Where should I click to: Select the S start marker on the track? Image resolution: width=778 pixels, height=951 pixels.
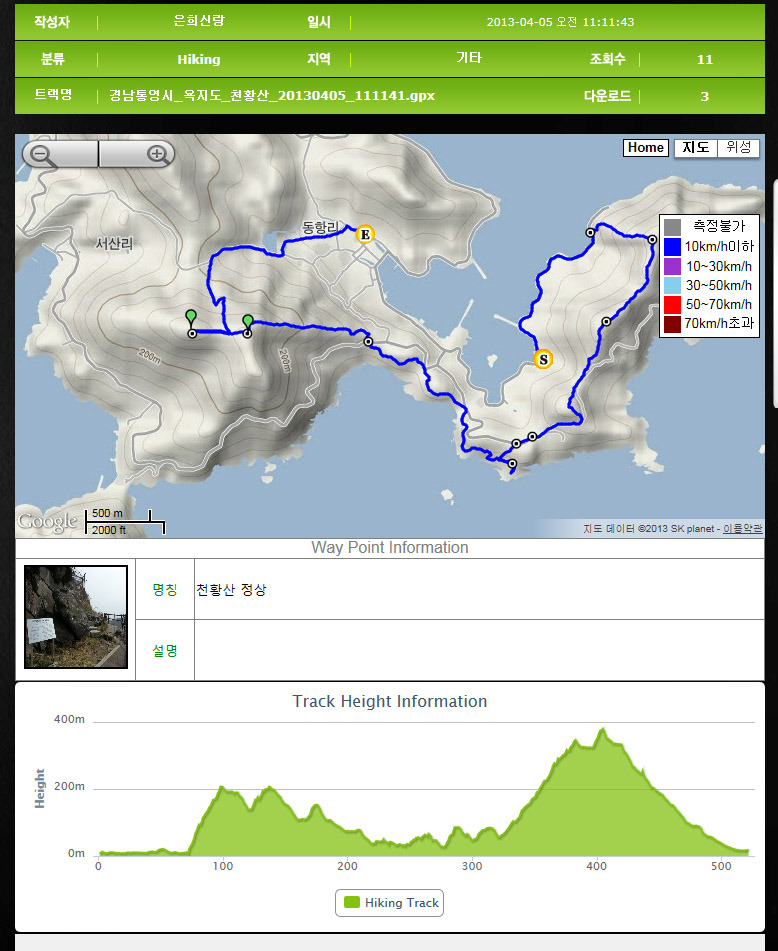tap(543, 359)
